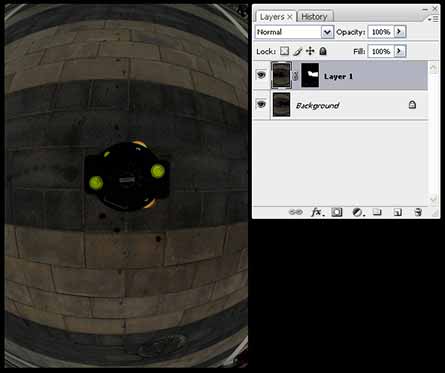Toggle lock position move icon
445x373 pixels.
310,51
